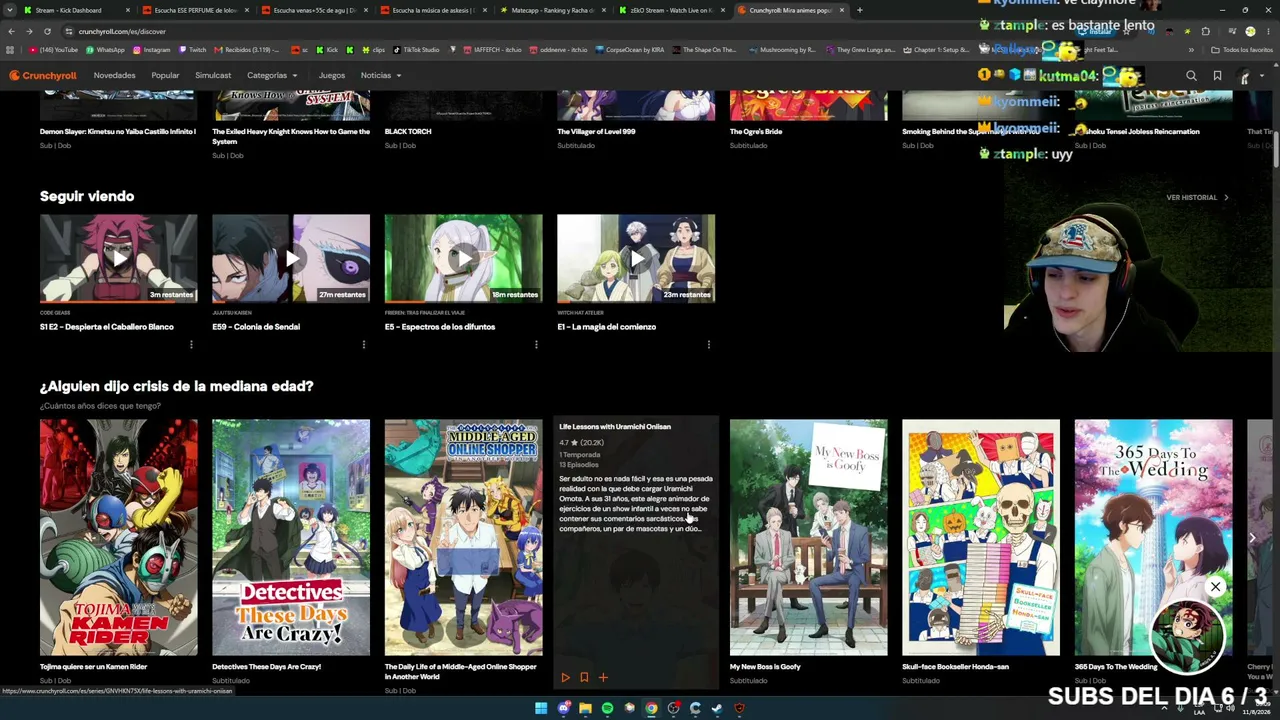Open a new browser tab

point(859,10)
